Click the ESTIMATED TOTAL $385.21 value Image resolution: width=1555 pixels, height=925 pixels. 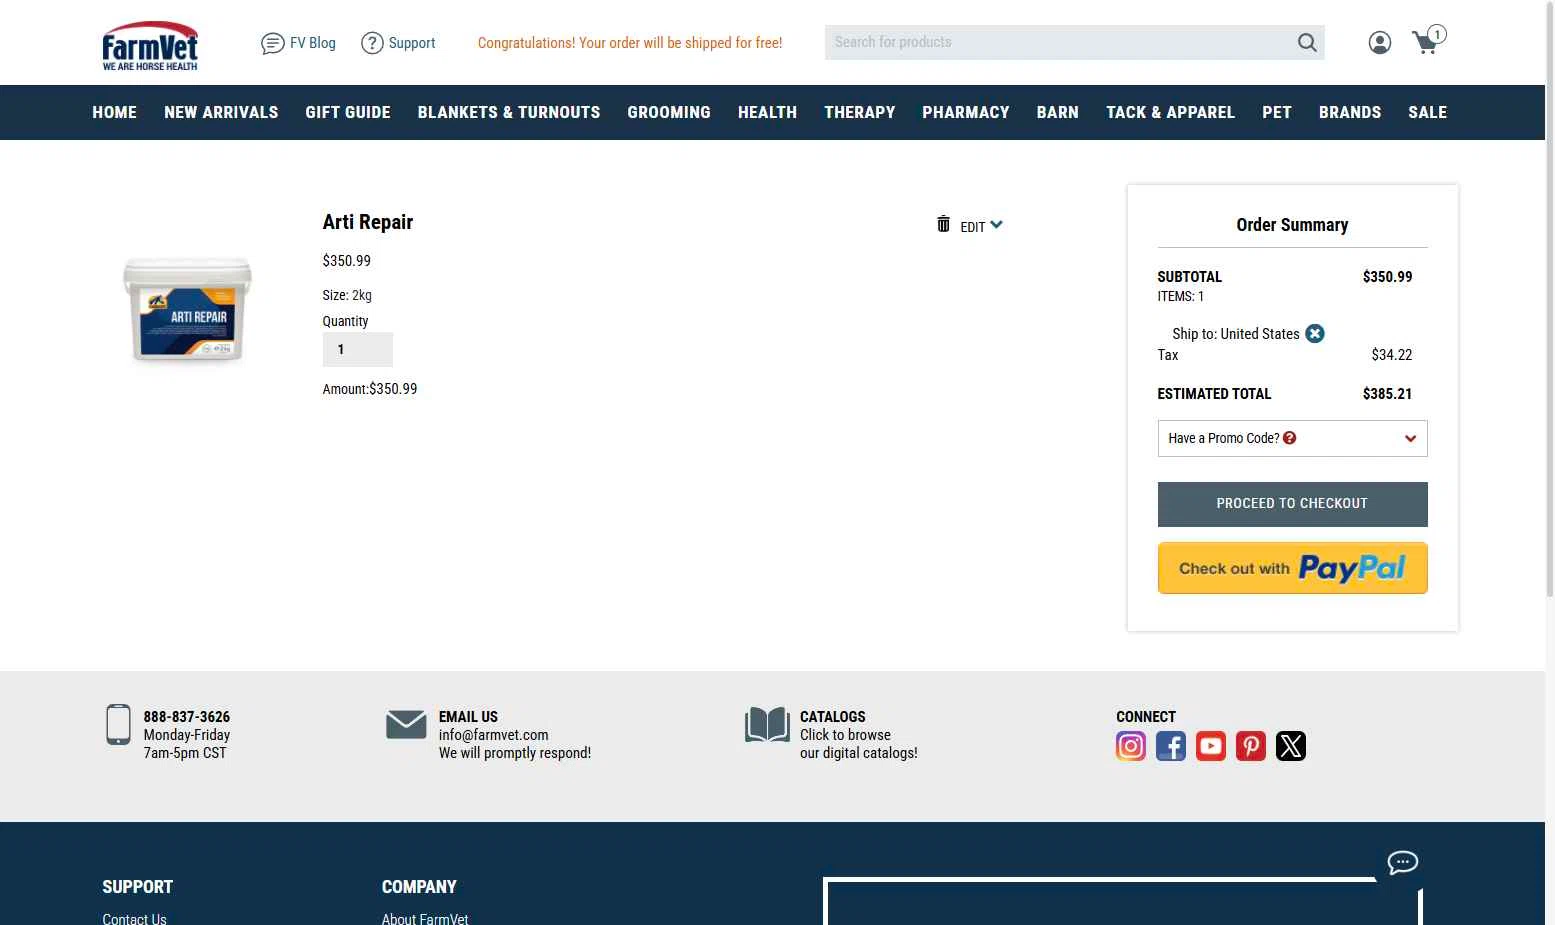[x=1387, y=394]
